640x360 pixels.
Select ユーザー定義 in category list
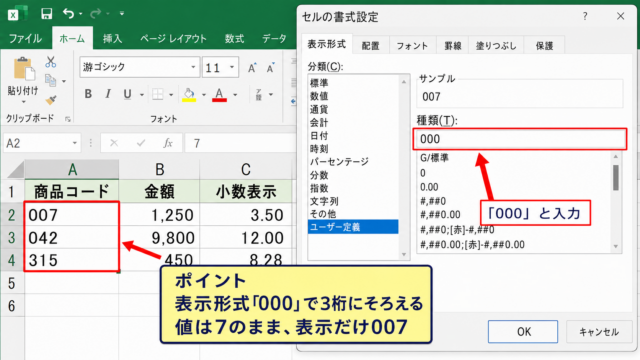click(353, 227)
